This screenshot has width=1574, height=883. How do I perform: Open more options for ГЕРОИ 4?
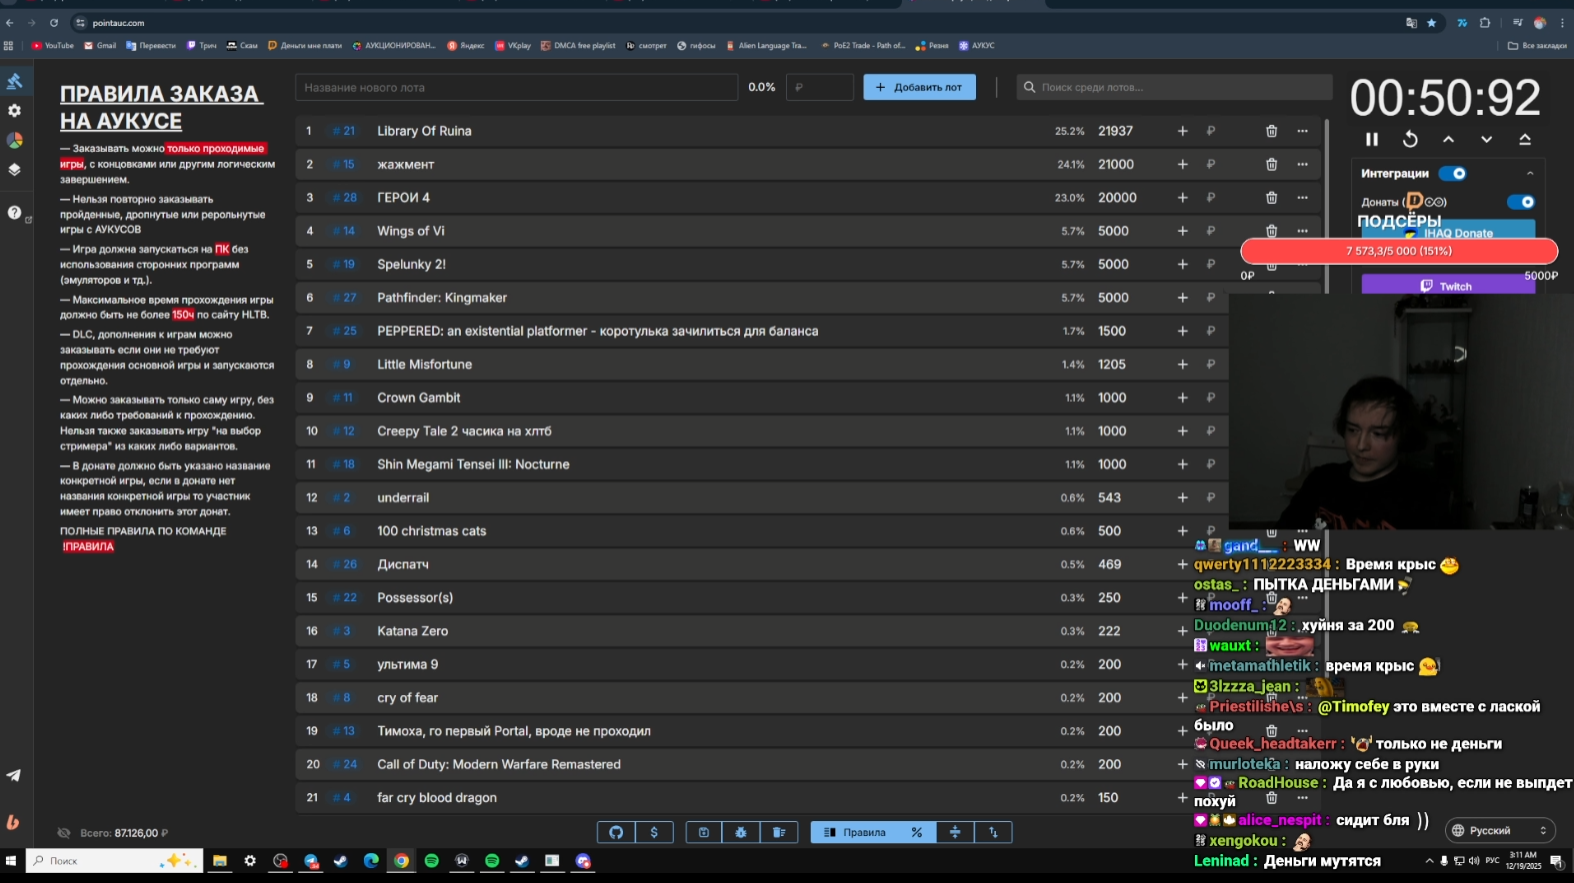pyautogui.click(x=1302, y=198)
